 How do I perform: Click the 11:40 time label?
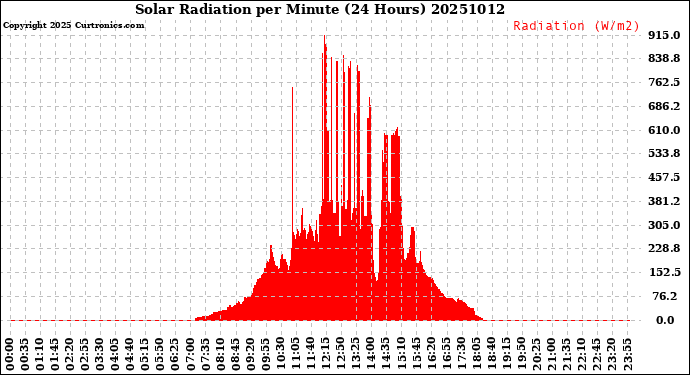(x=311, y=355)
